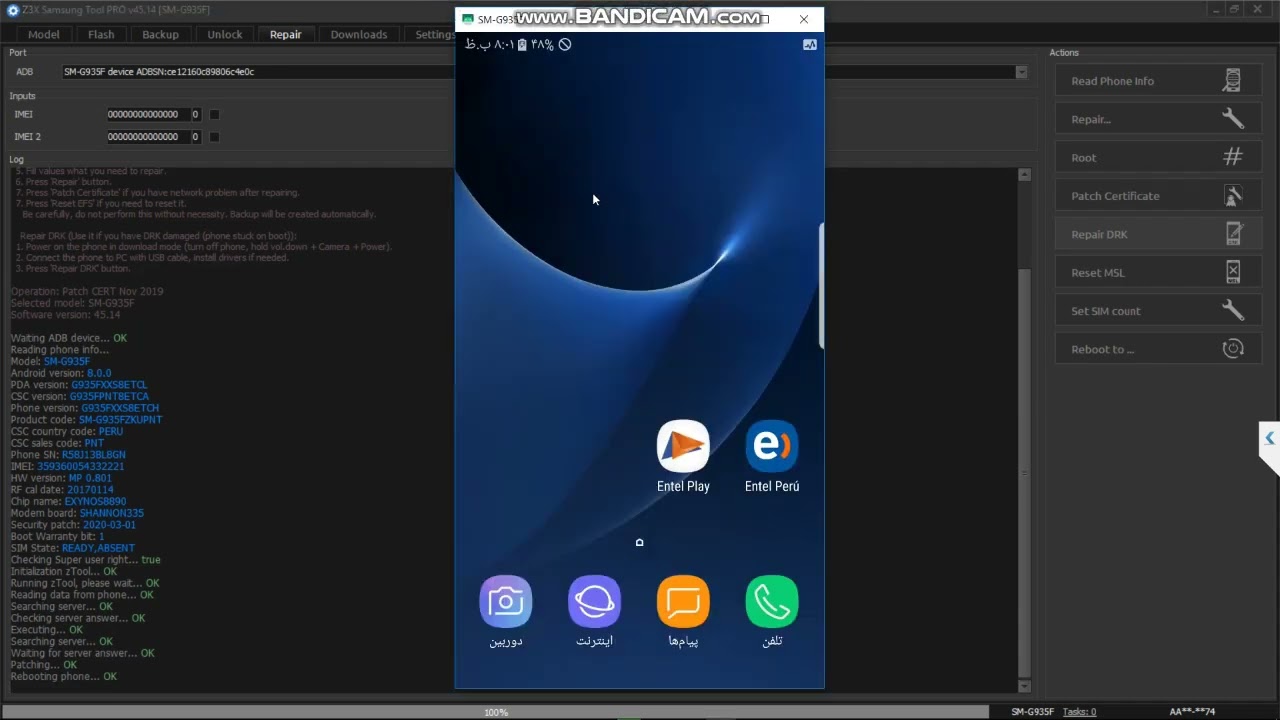The height and width of the screenshot is (720, 1280).
Task: Open the Downloads tab
Action: point(359,34)
